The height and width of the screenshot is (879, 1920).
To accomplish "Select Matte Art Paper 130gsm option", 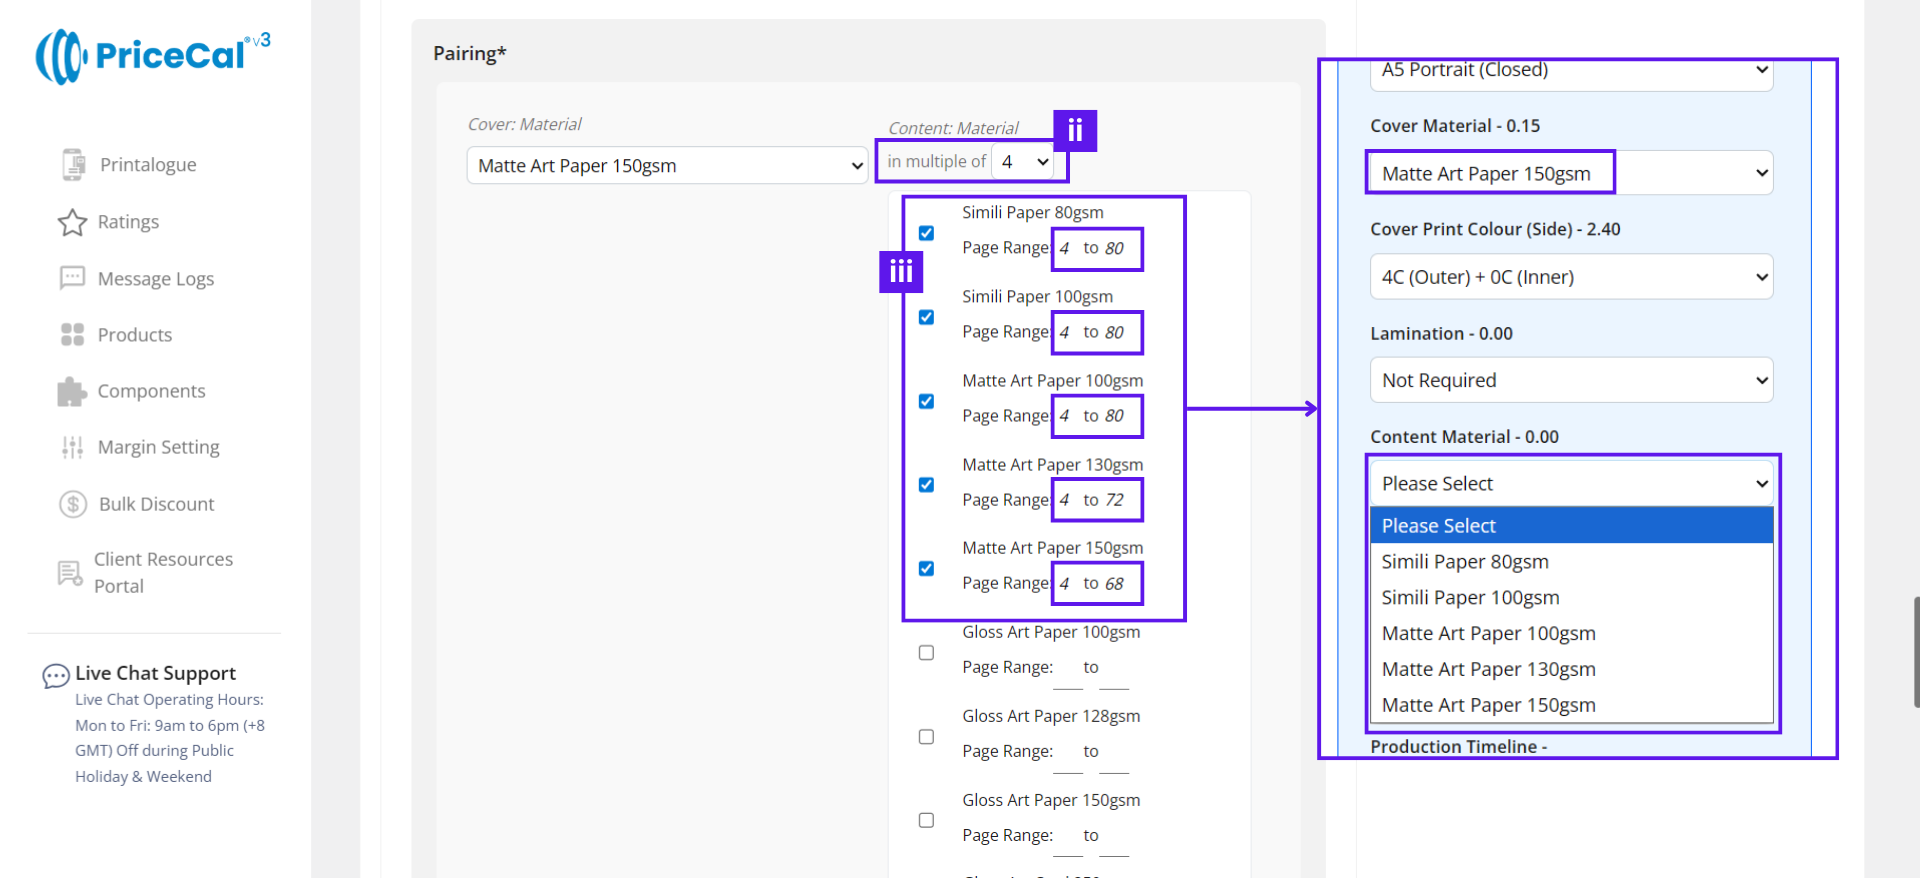I will tap(1488, 670).
